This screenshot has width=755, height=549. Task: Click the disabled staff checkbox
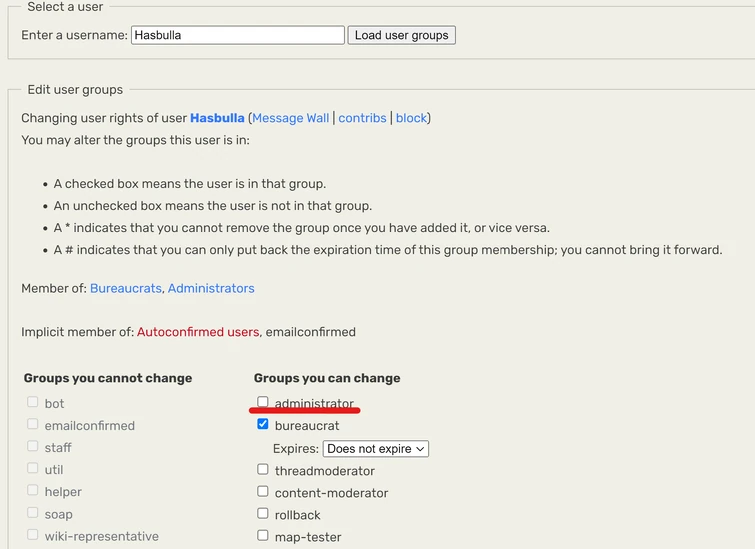pos(33,446)
